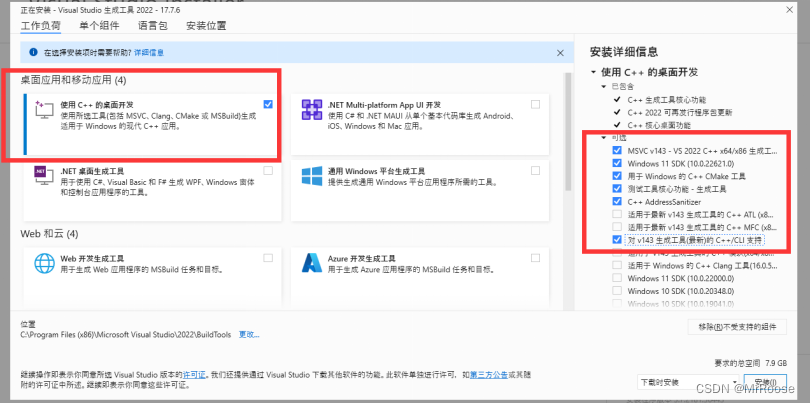810x403 pixels.
Task: Uncheck C++ AddressSanitizer component
Action: [x=616, y=202]
